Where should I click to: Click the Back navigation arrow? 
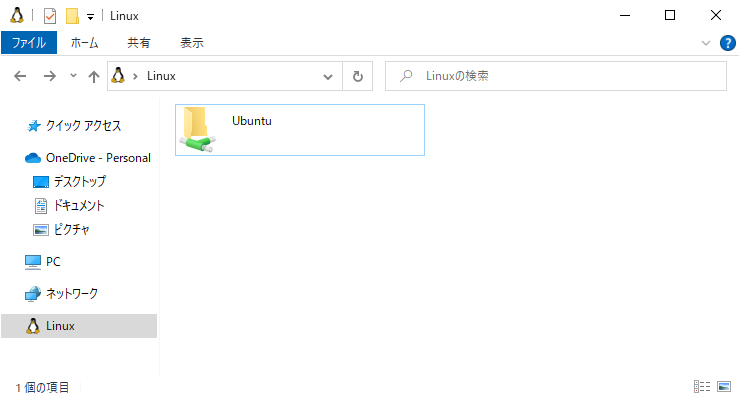click(x=20, y=76)
